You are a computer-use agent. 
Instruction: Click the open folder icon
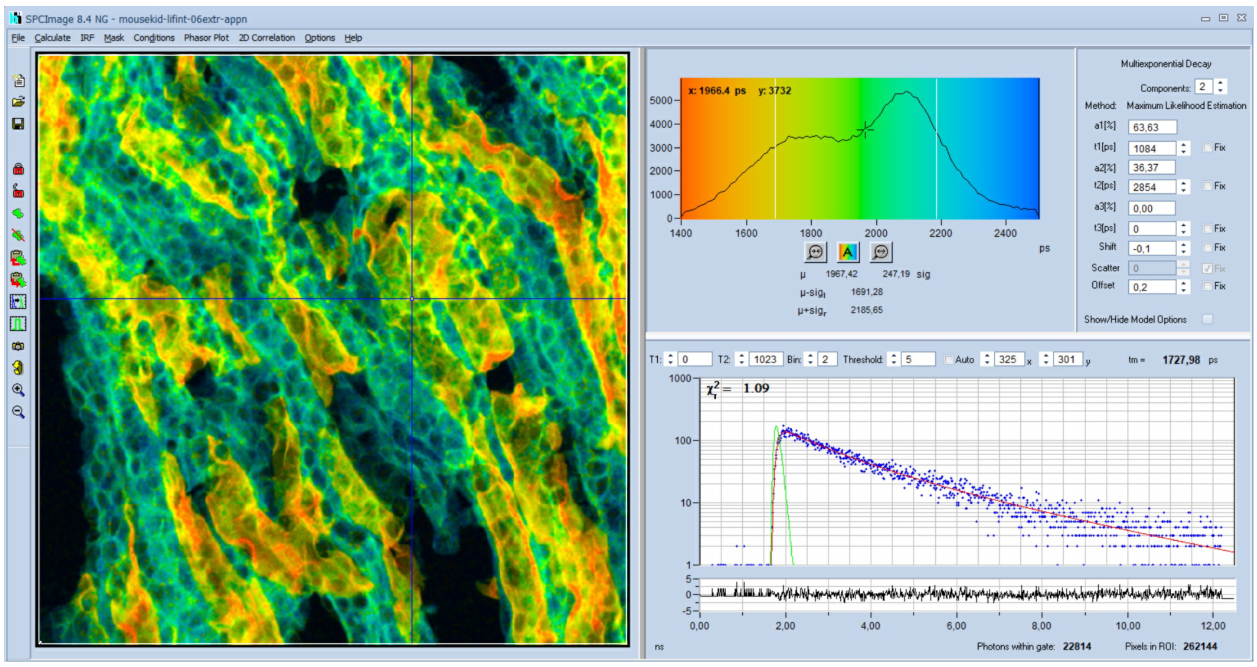pos(18,102)
